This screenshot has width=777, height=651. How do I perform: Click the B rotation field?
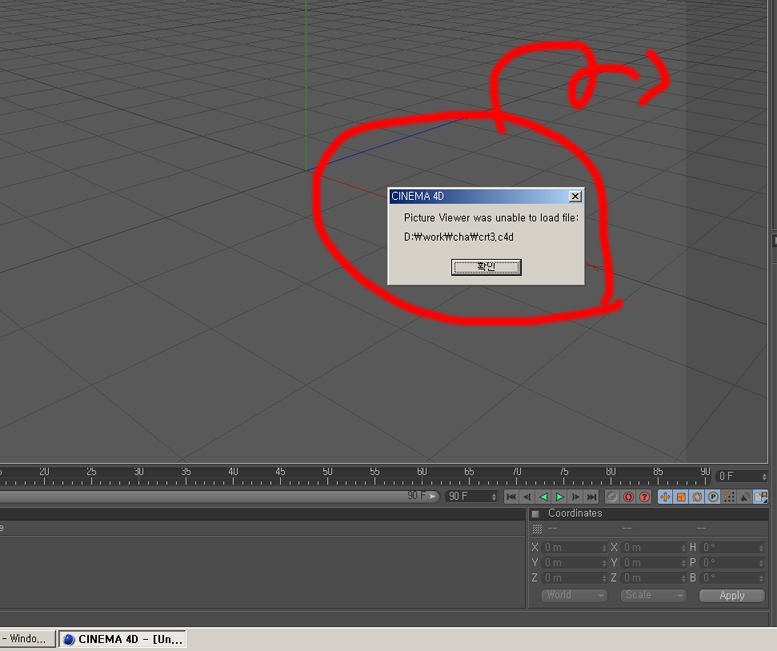pyautogui.click(x=732, y=578)
